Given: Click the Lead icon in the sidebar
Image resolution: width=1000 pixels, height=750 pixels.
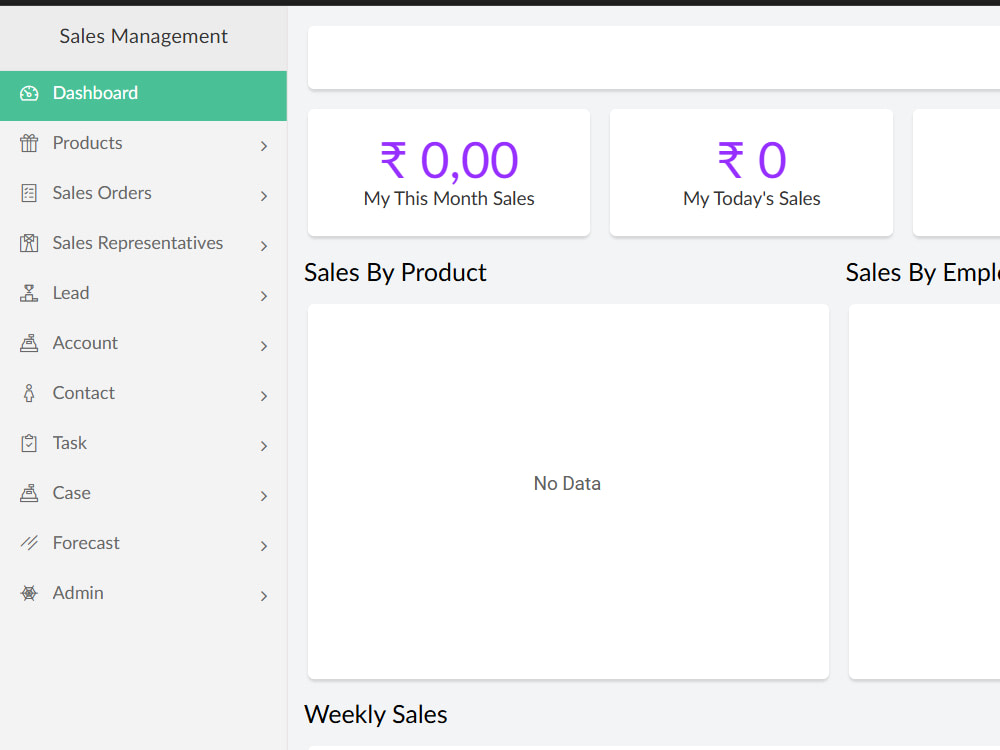Looking at the screenshot, I should tap(29, 293).
